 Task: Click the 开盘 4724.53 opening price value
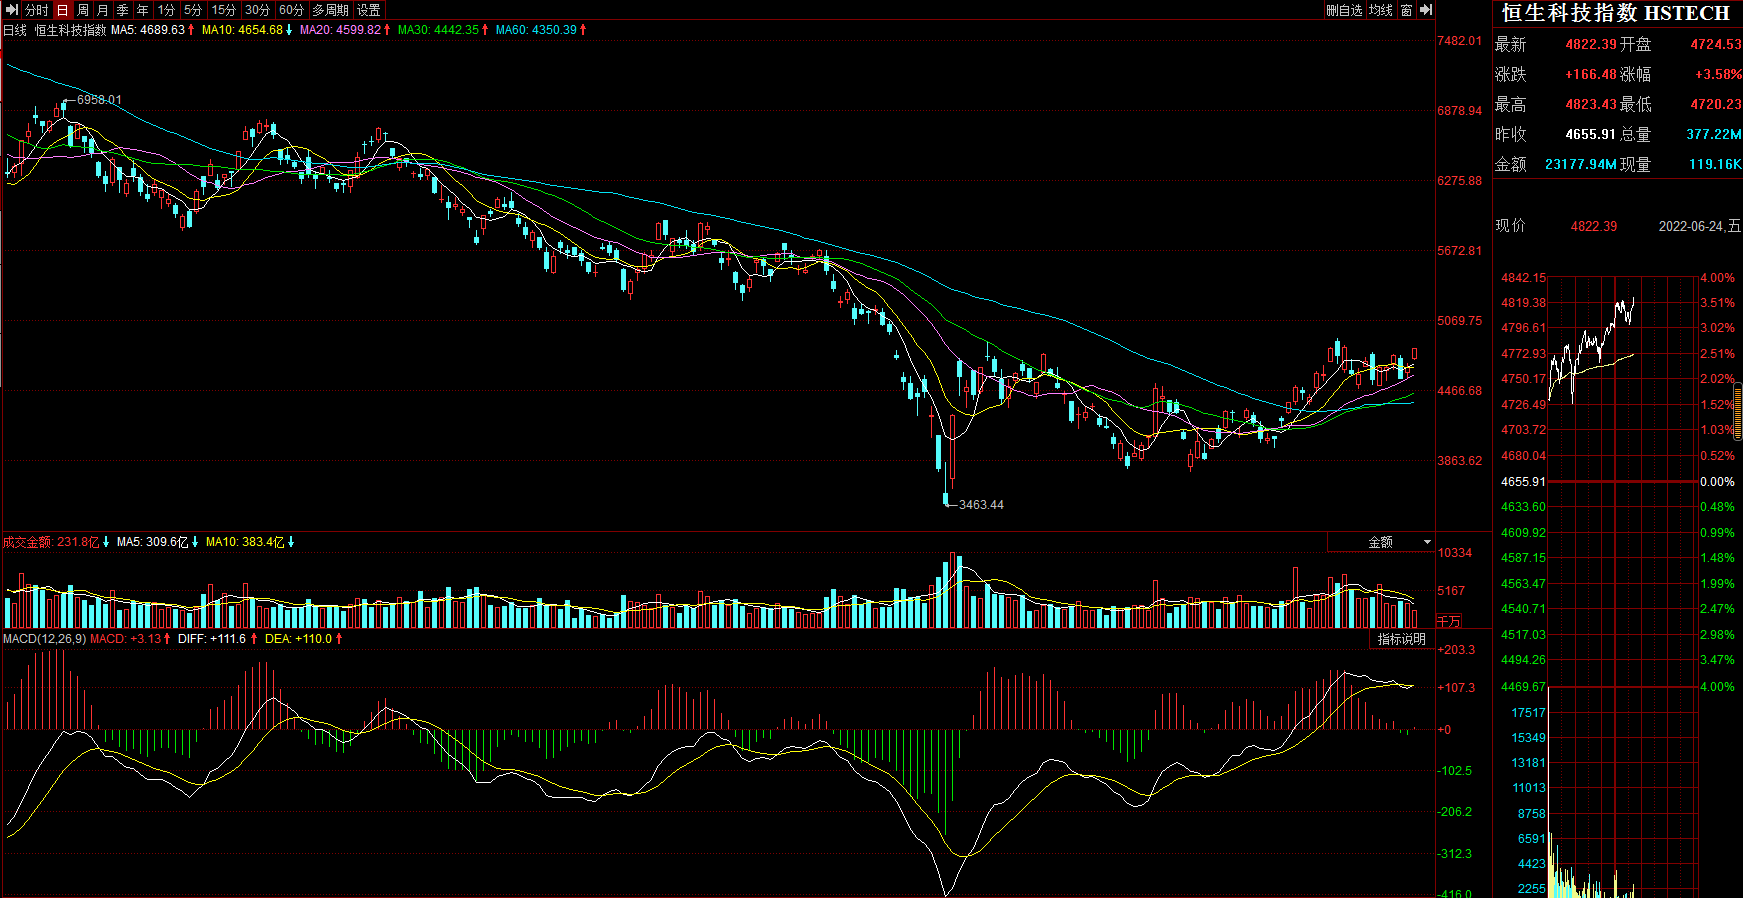tap(1716, 45)
